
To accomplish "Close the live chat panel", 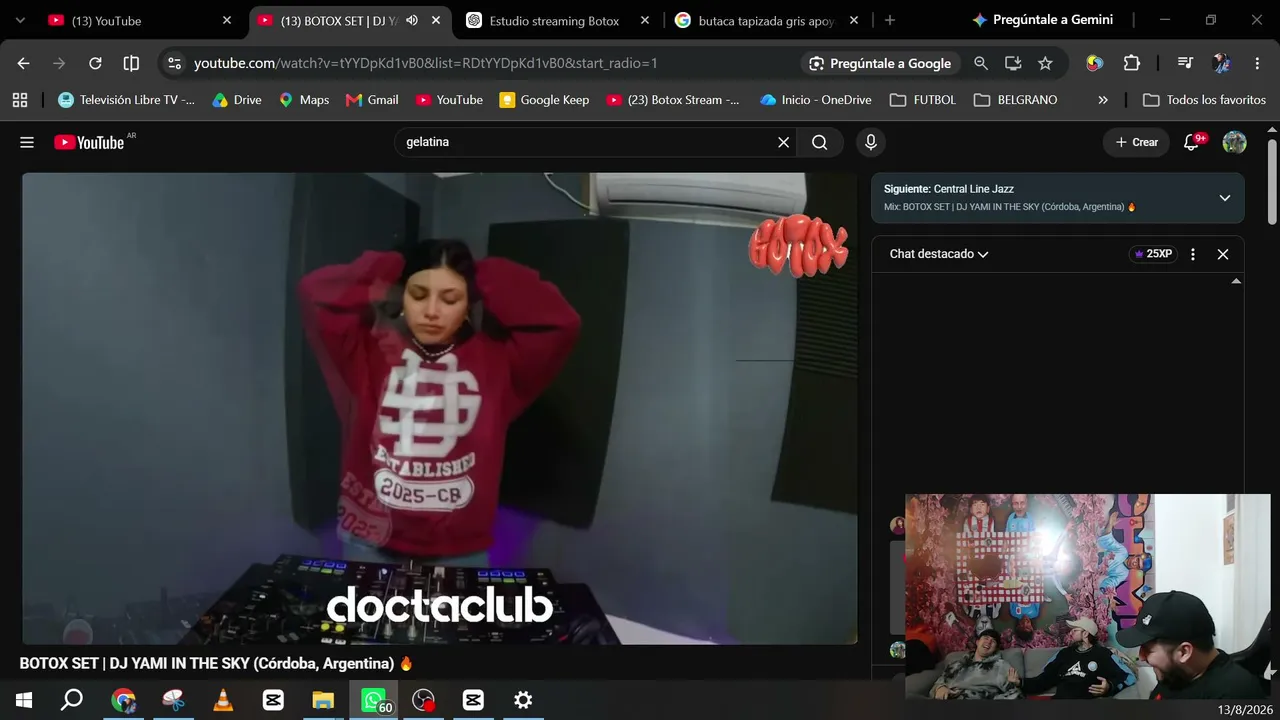I will pos(1223,254).
